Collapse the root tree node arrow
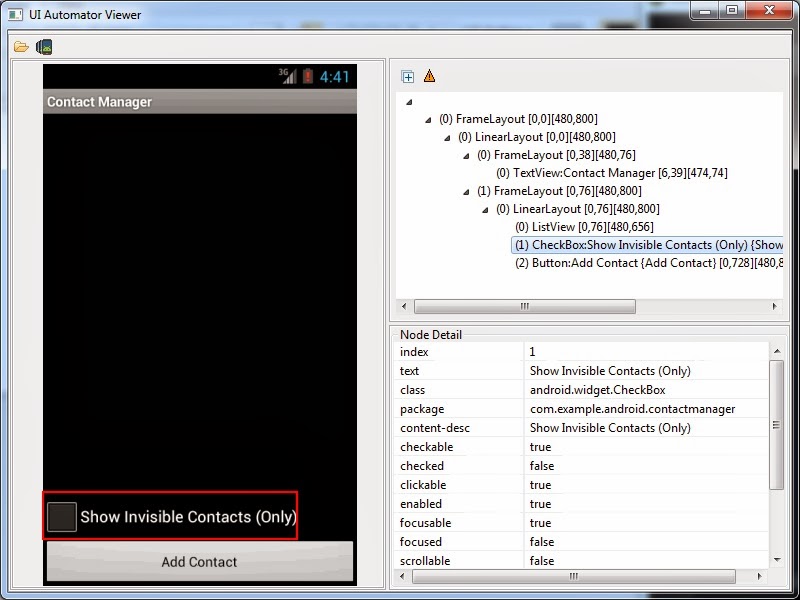The image size is (800, 600). [409, 102]
